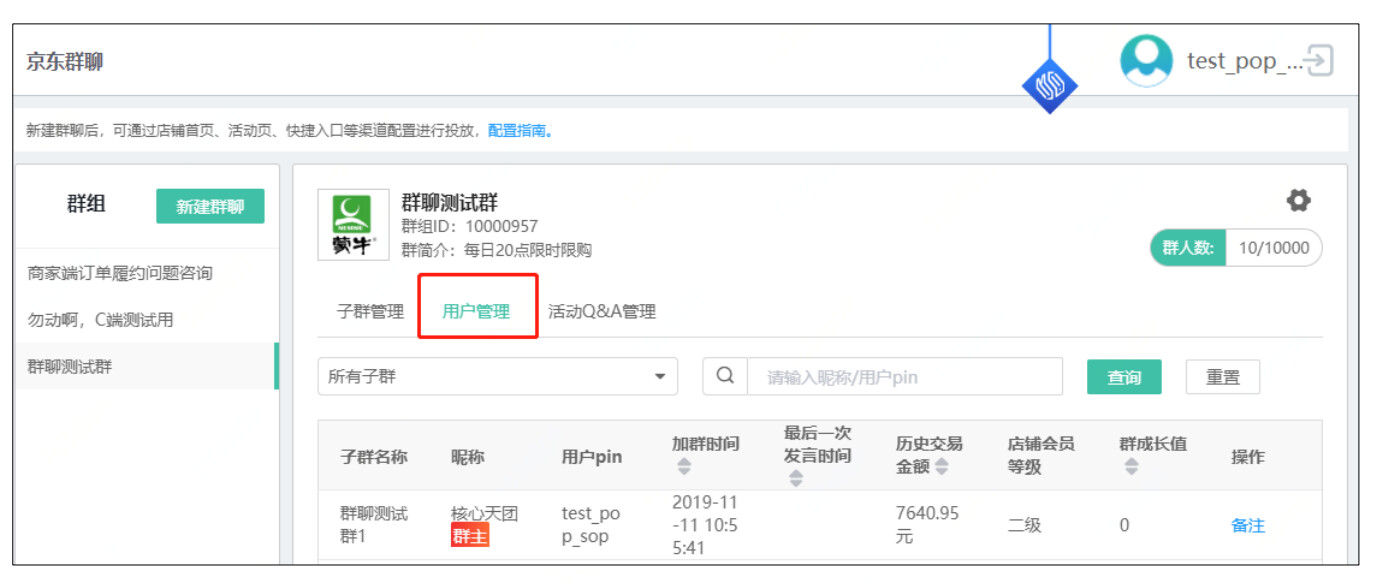Open the 活动Q&A管理 tab
Image resolution: width=1381 pixels, height=584 pixels.
click(602, 311)
